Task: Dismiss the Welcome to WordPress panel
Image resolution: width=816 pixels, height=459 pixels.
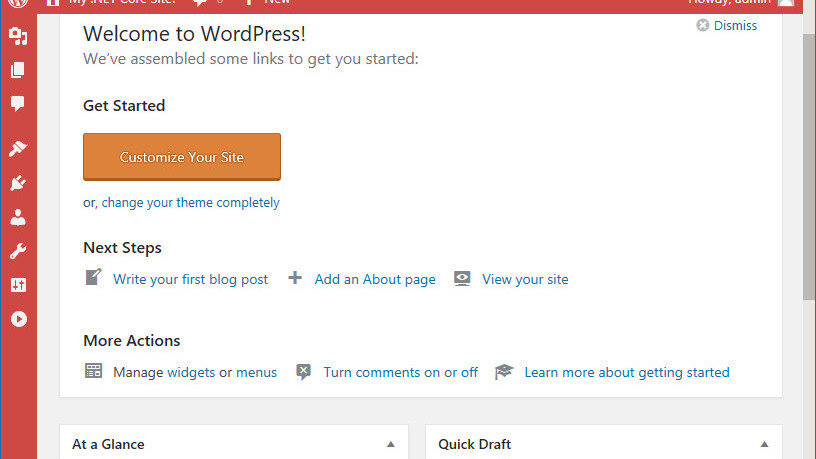Action: (727, 26)
